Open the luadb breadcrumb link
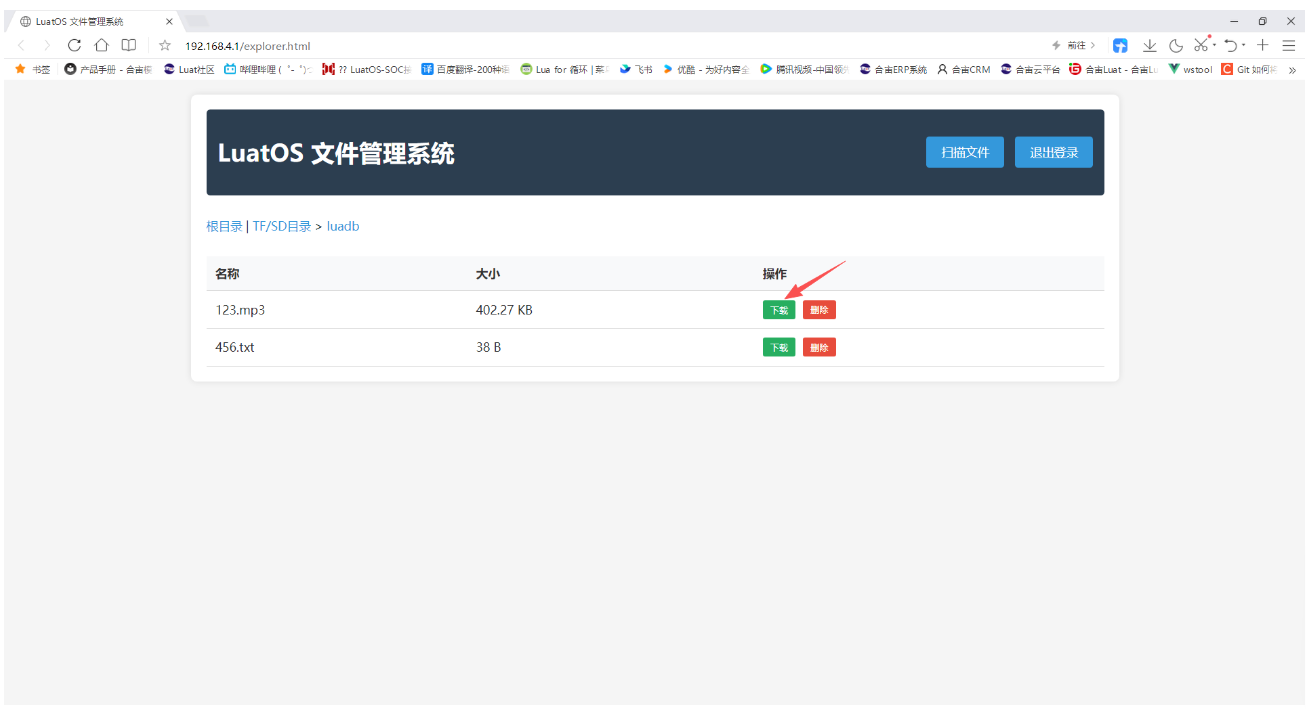This screenshot has width=1306, height=710. pyautogui.click(x=343, y=227)
